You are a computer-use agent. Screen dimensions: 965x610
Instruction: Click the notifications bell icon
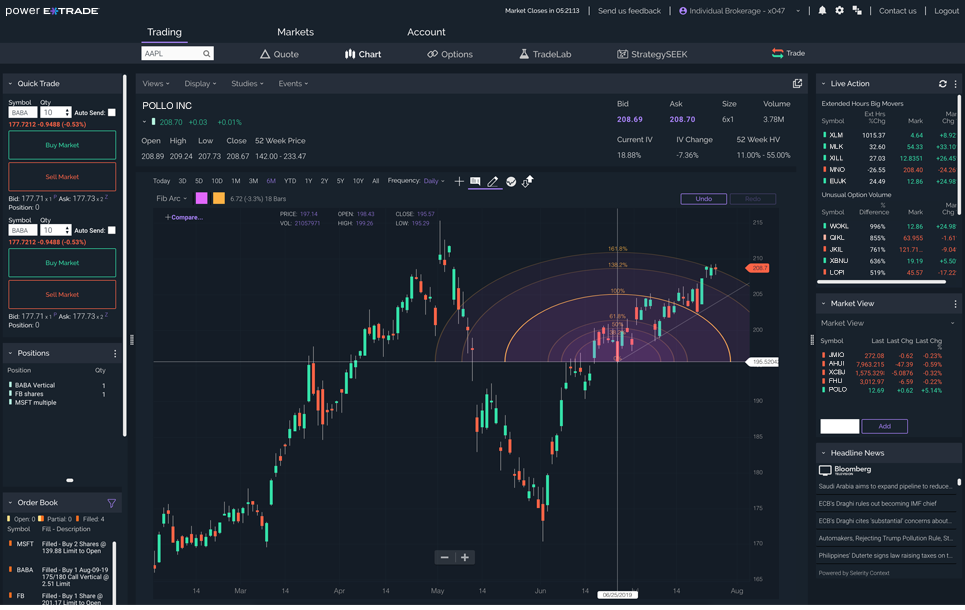pyautogui.click(x=822, y=11)
